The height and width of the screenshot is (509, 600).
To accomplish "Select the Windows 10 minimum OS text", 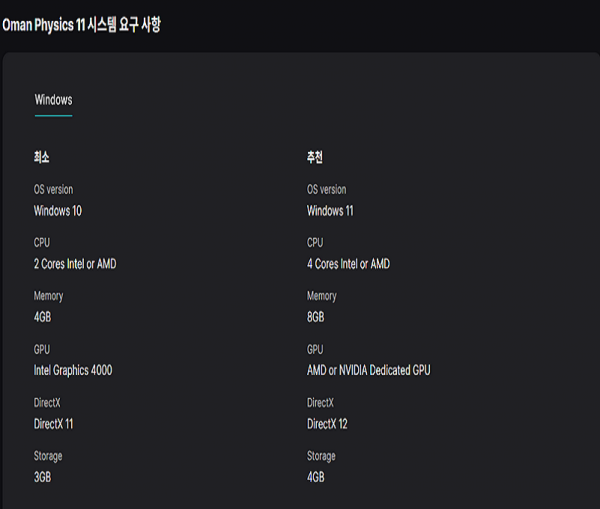I will click(x=58, y=211).
